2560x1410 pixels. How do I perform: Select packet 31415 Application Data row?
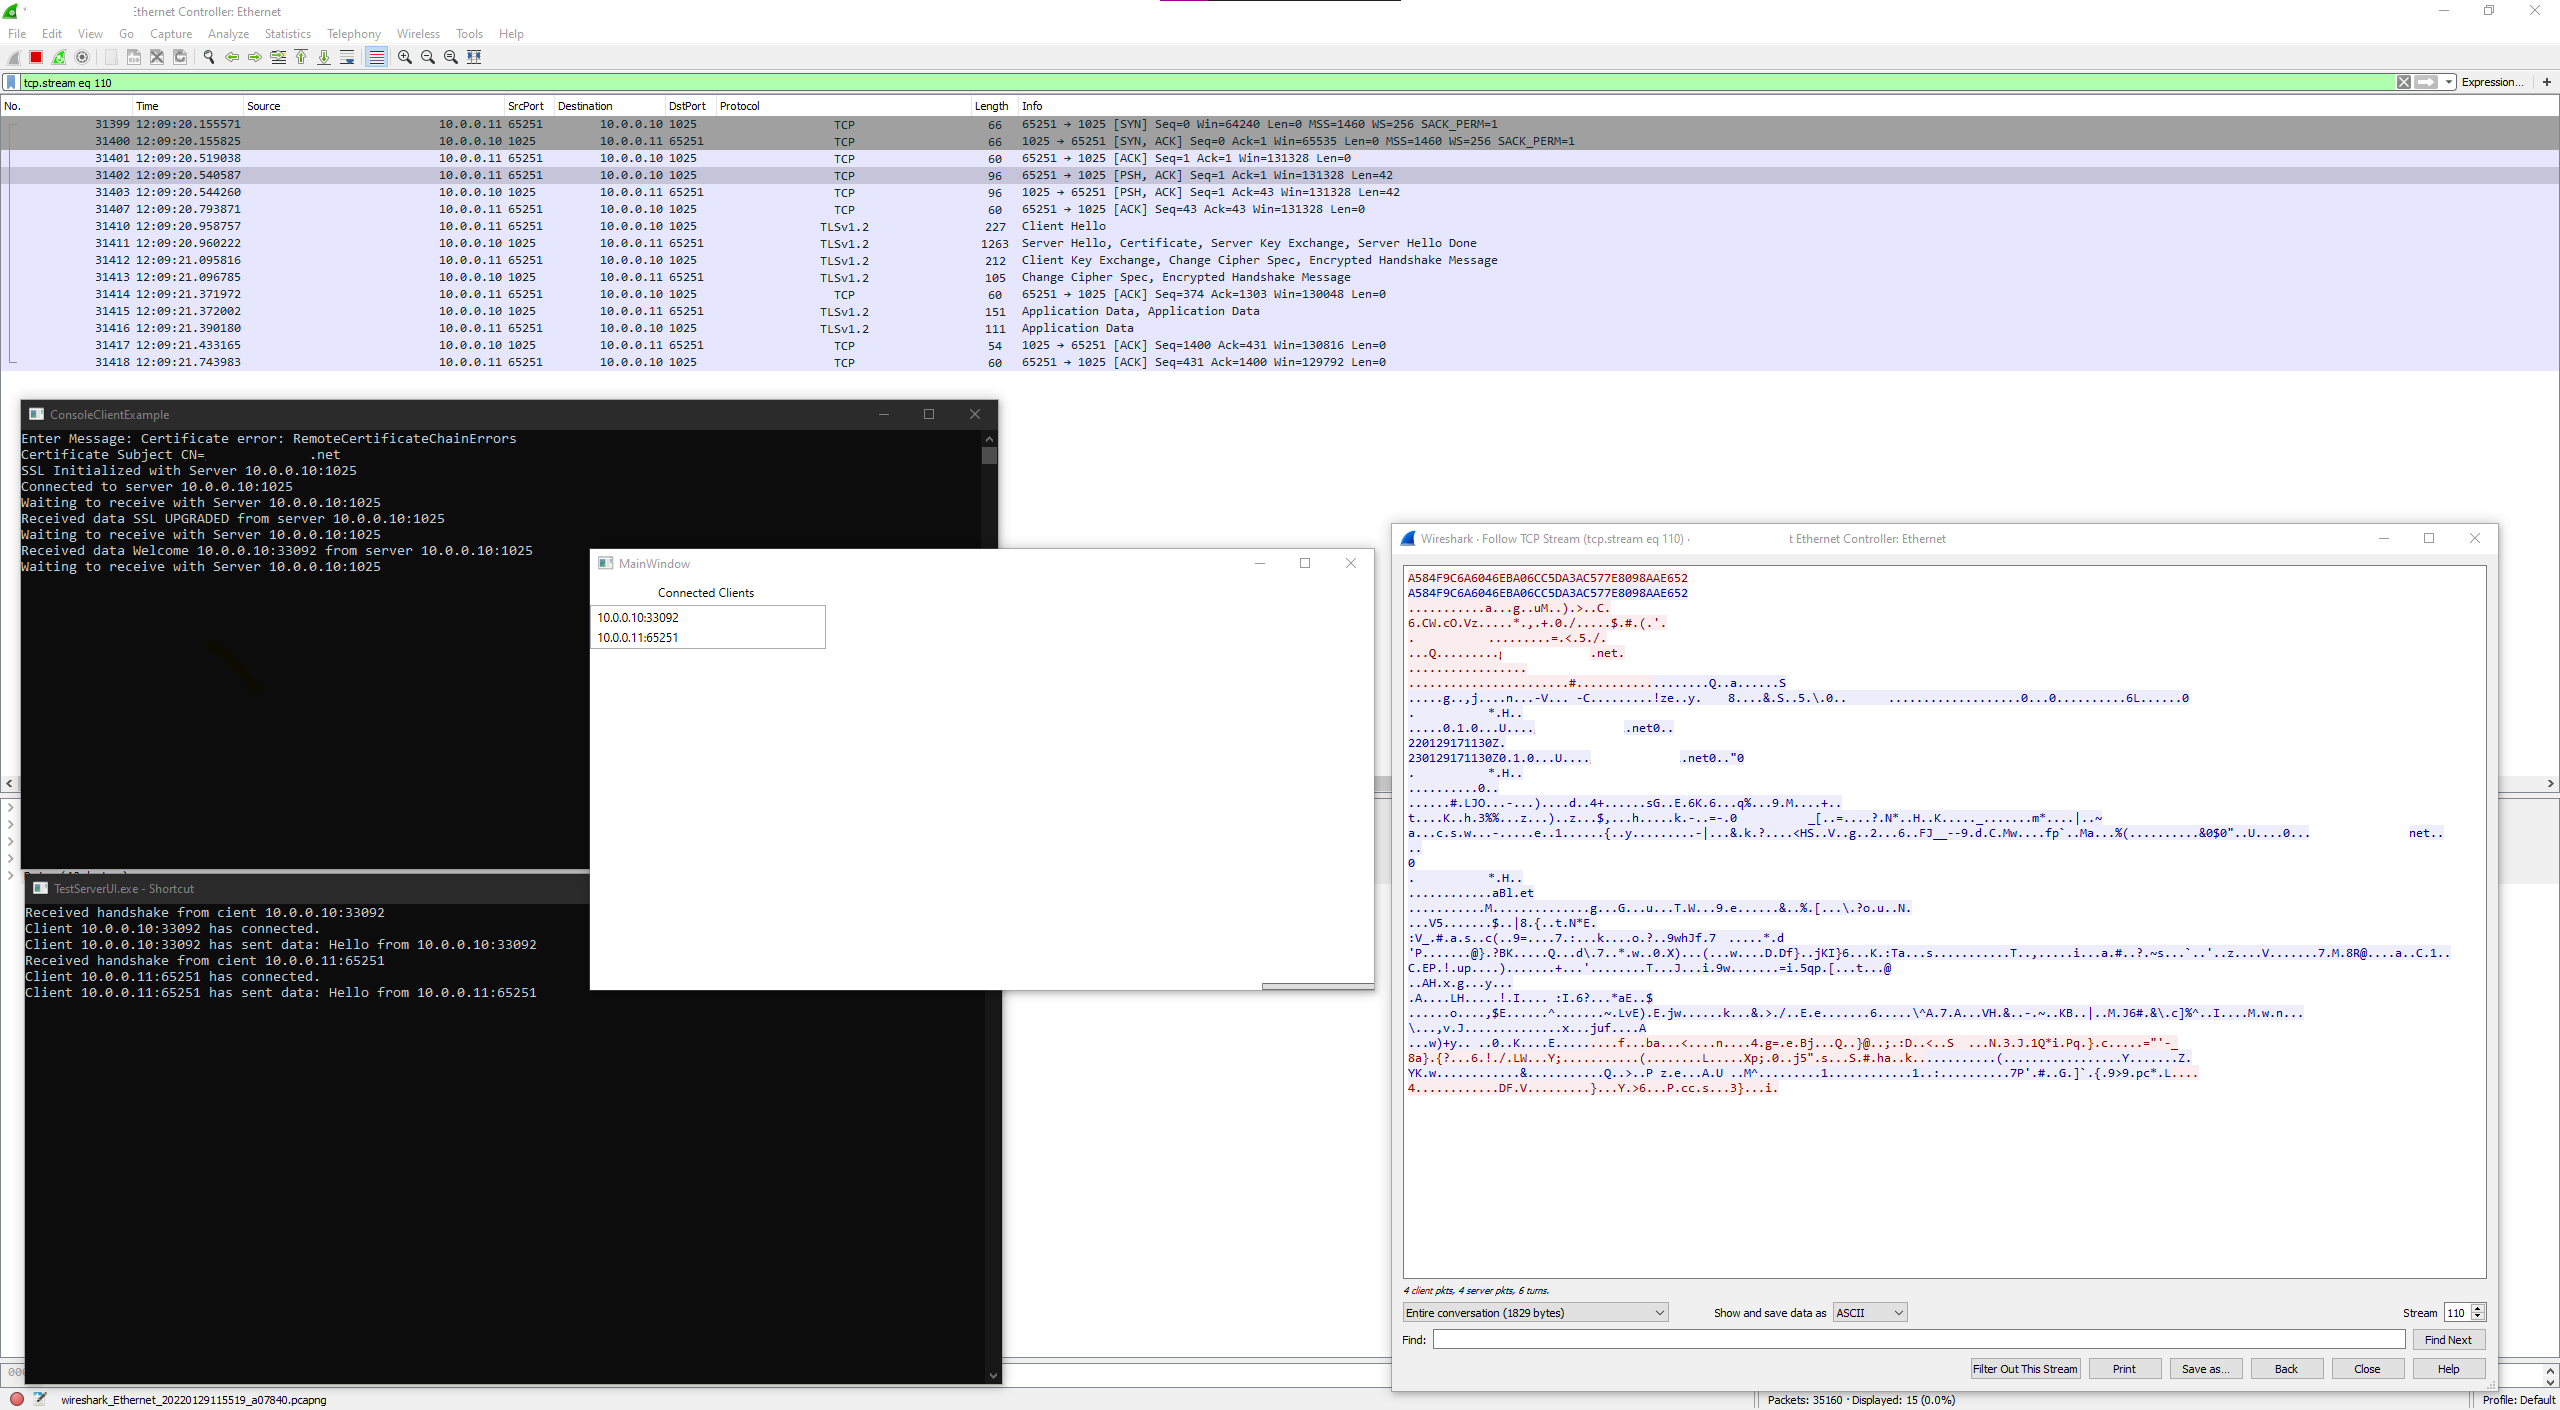[x=1280, y=311]
